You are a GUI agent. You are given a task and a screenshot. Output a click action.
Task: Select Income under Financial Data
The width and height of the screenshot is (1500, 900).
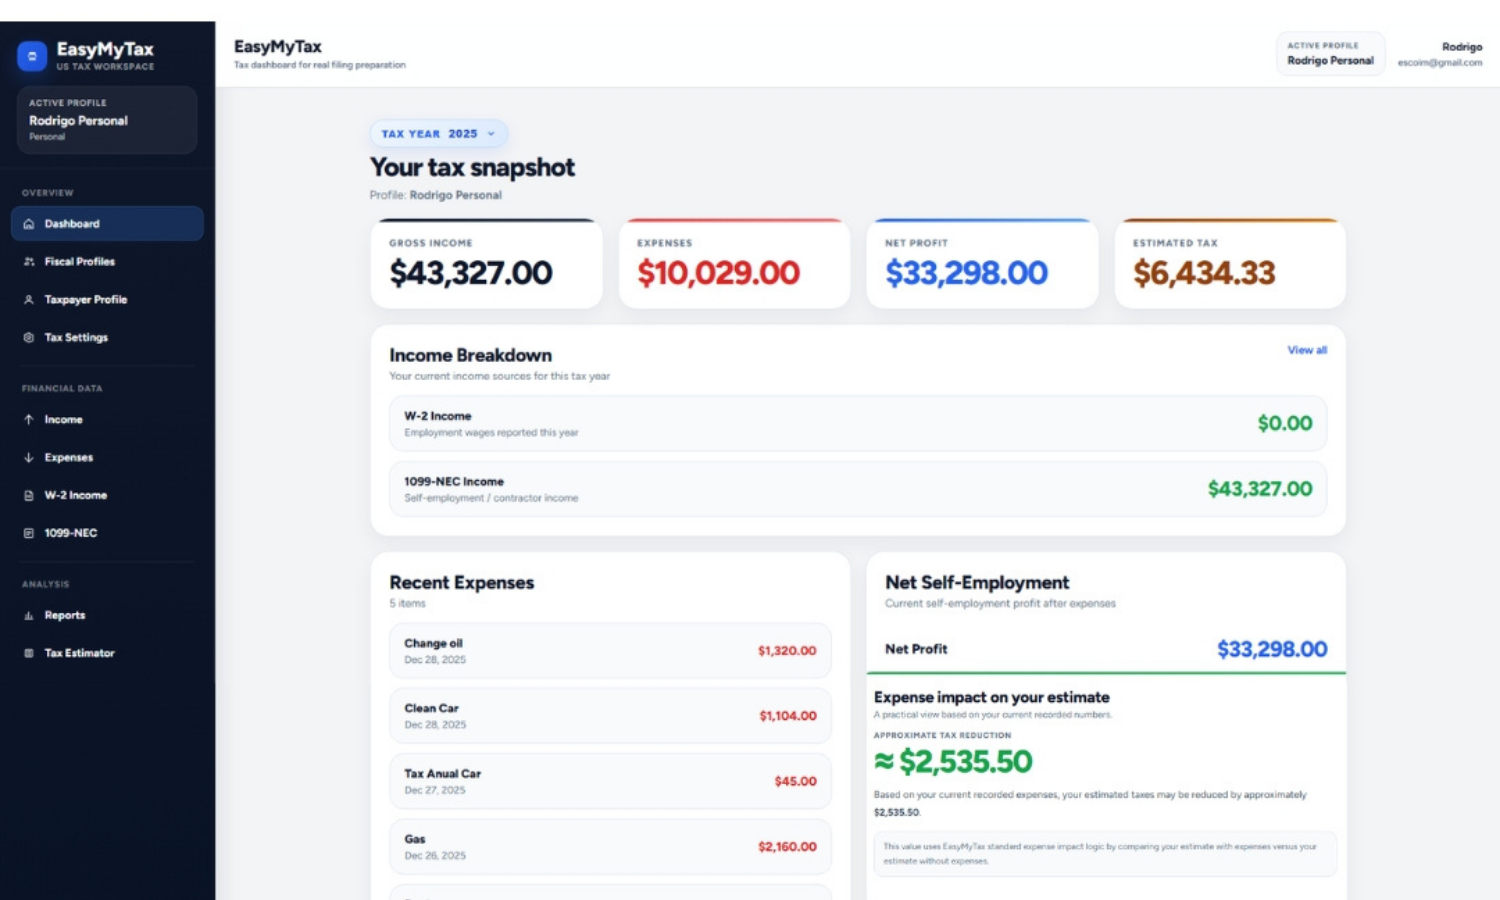click(107, 420)
